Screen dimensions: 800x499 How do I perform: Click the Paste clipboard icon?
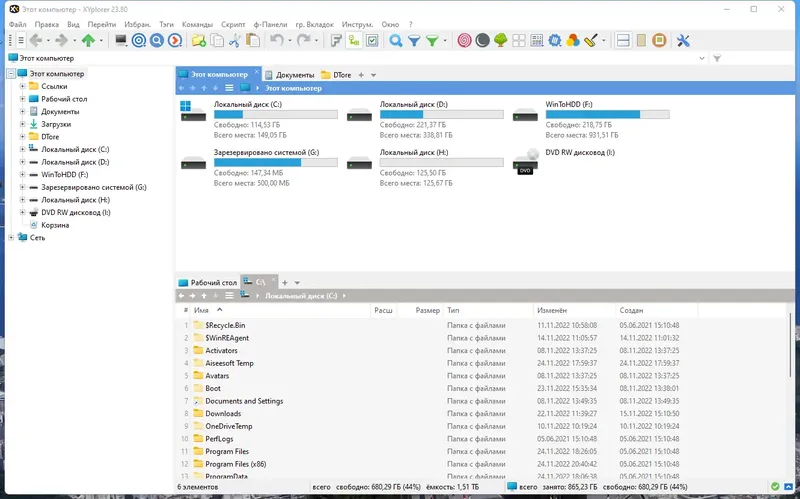(253, 40)
